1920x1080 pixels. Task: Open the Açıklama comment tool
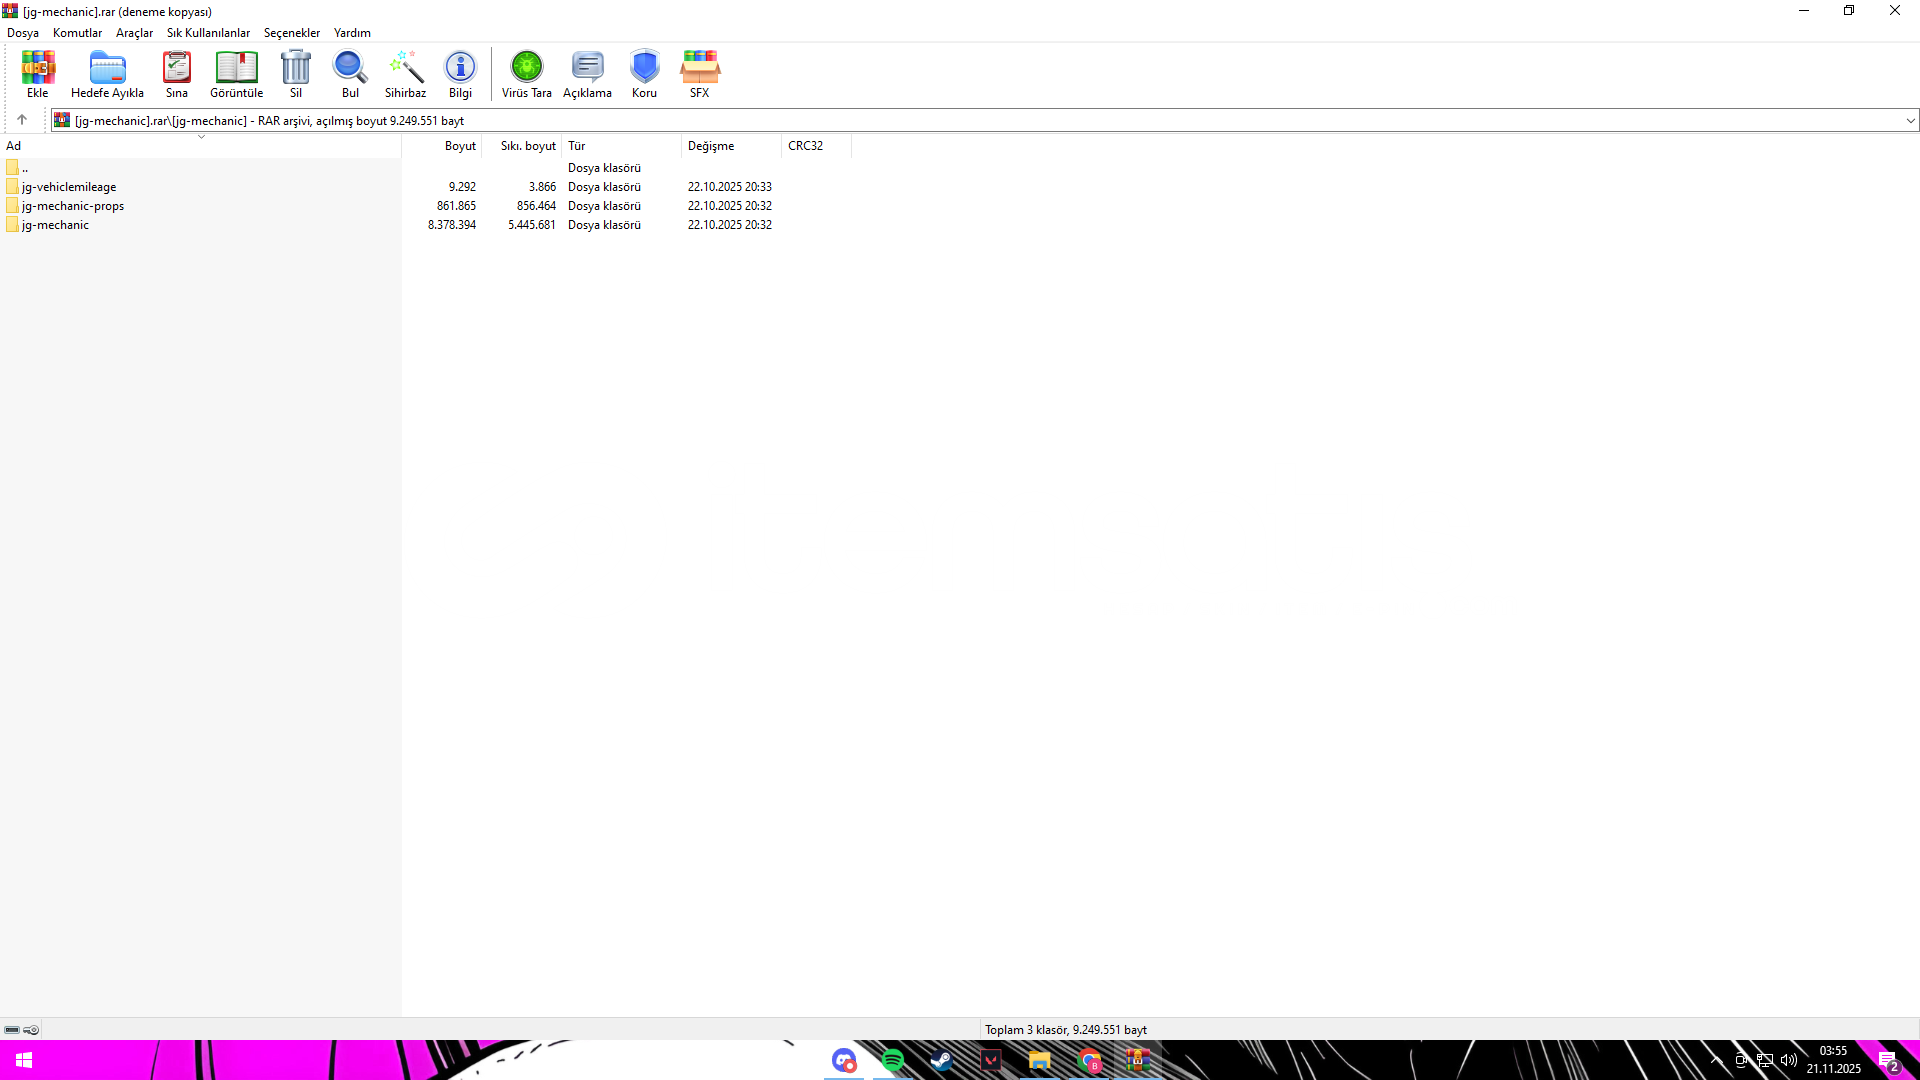[587, 68]
